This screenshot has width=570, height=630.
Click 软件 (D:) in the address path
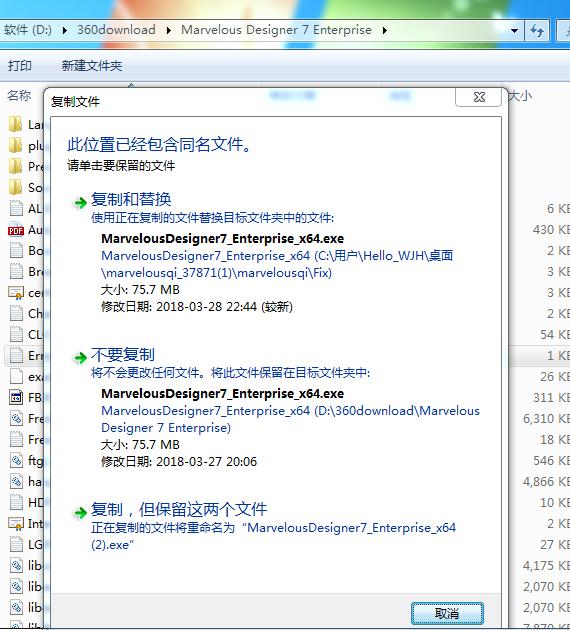click(28, 30)
